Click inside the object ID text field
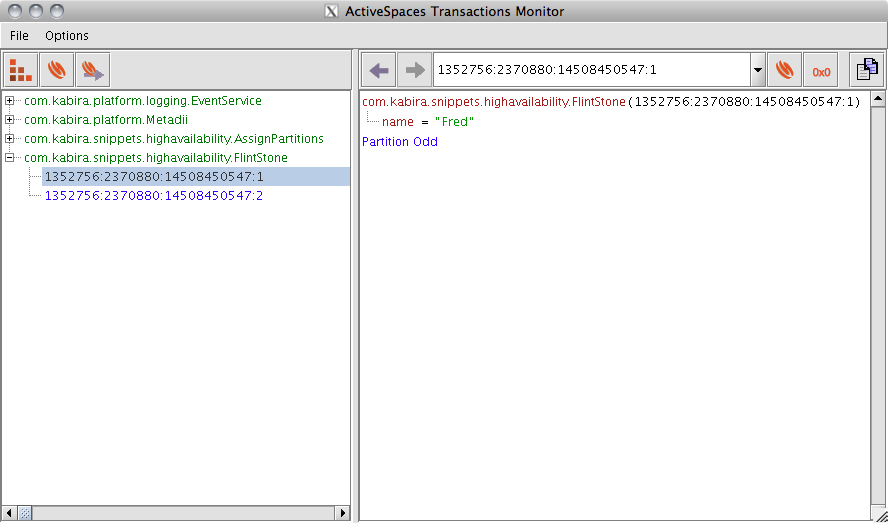The height and width of the screenshot is (523, 888). coord(590,71)
